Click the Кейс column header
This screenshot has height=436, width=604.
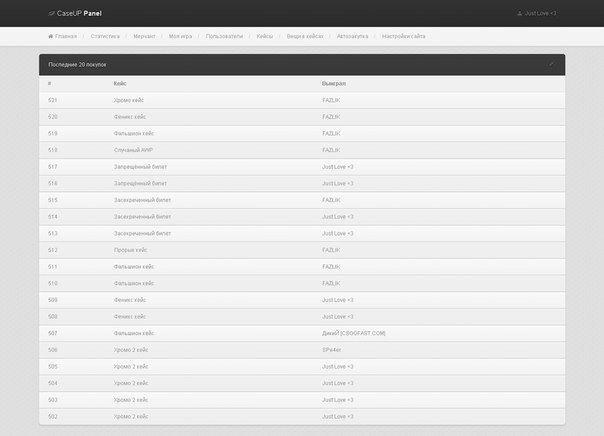(x=119, y=83)
